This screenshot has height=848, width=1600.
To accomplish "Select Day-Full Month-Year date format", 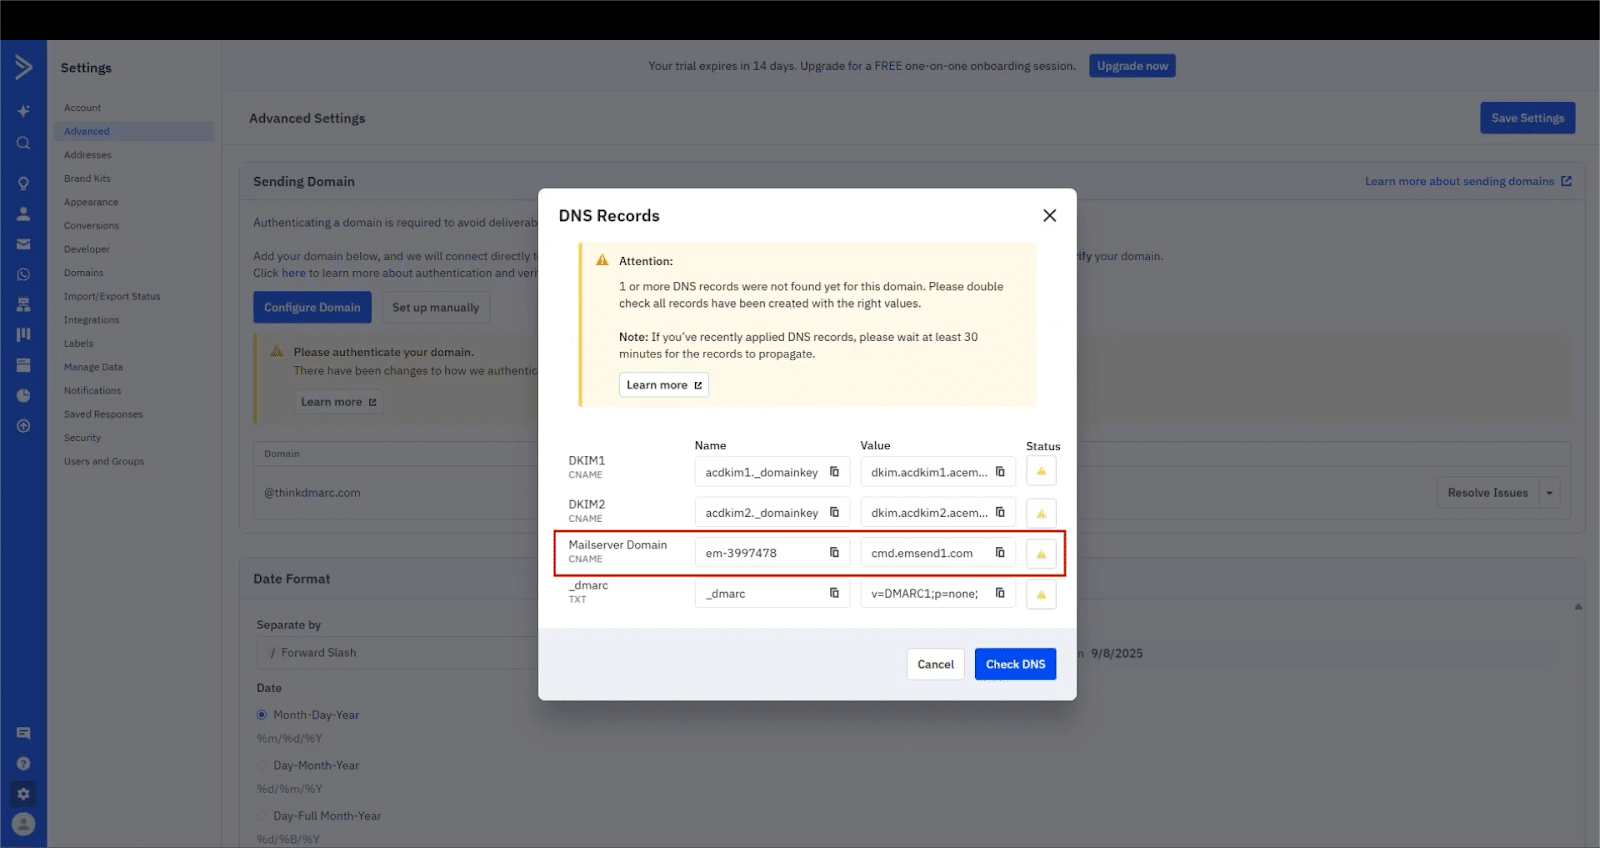I will pos(262,816).
